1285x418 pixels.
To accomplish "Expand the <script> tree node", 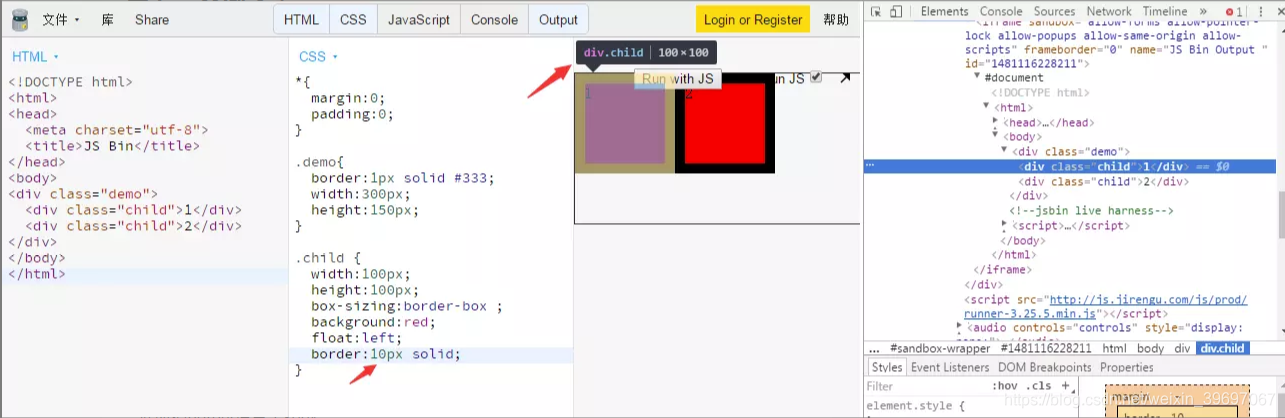I will tap(1004, 226).
